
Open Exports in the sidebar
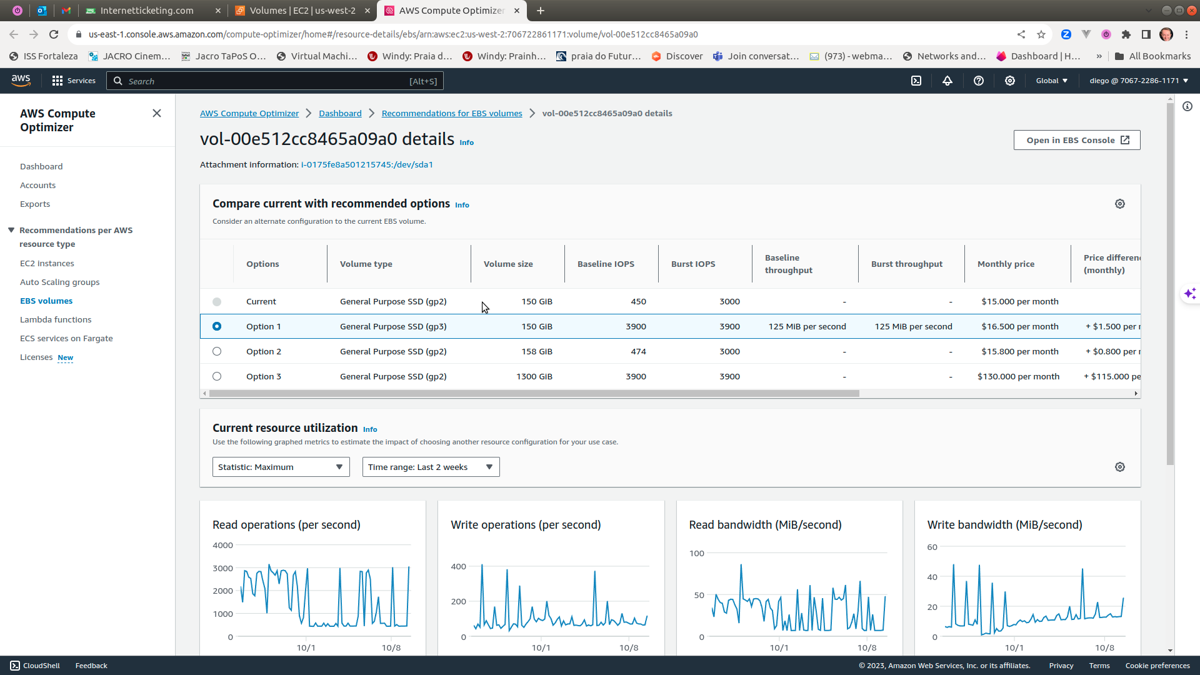[x=35, y=204]
